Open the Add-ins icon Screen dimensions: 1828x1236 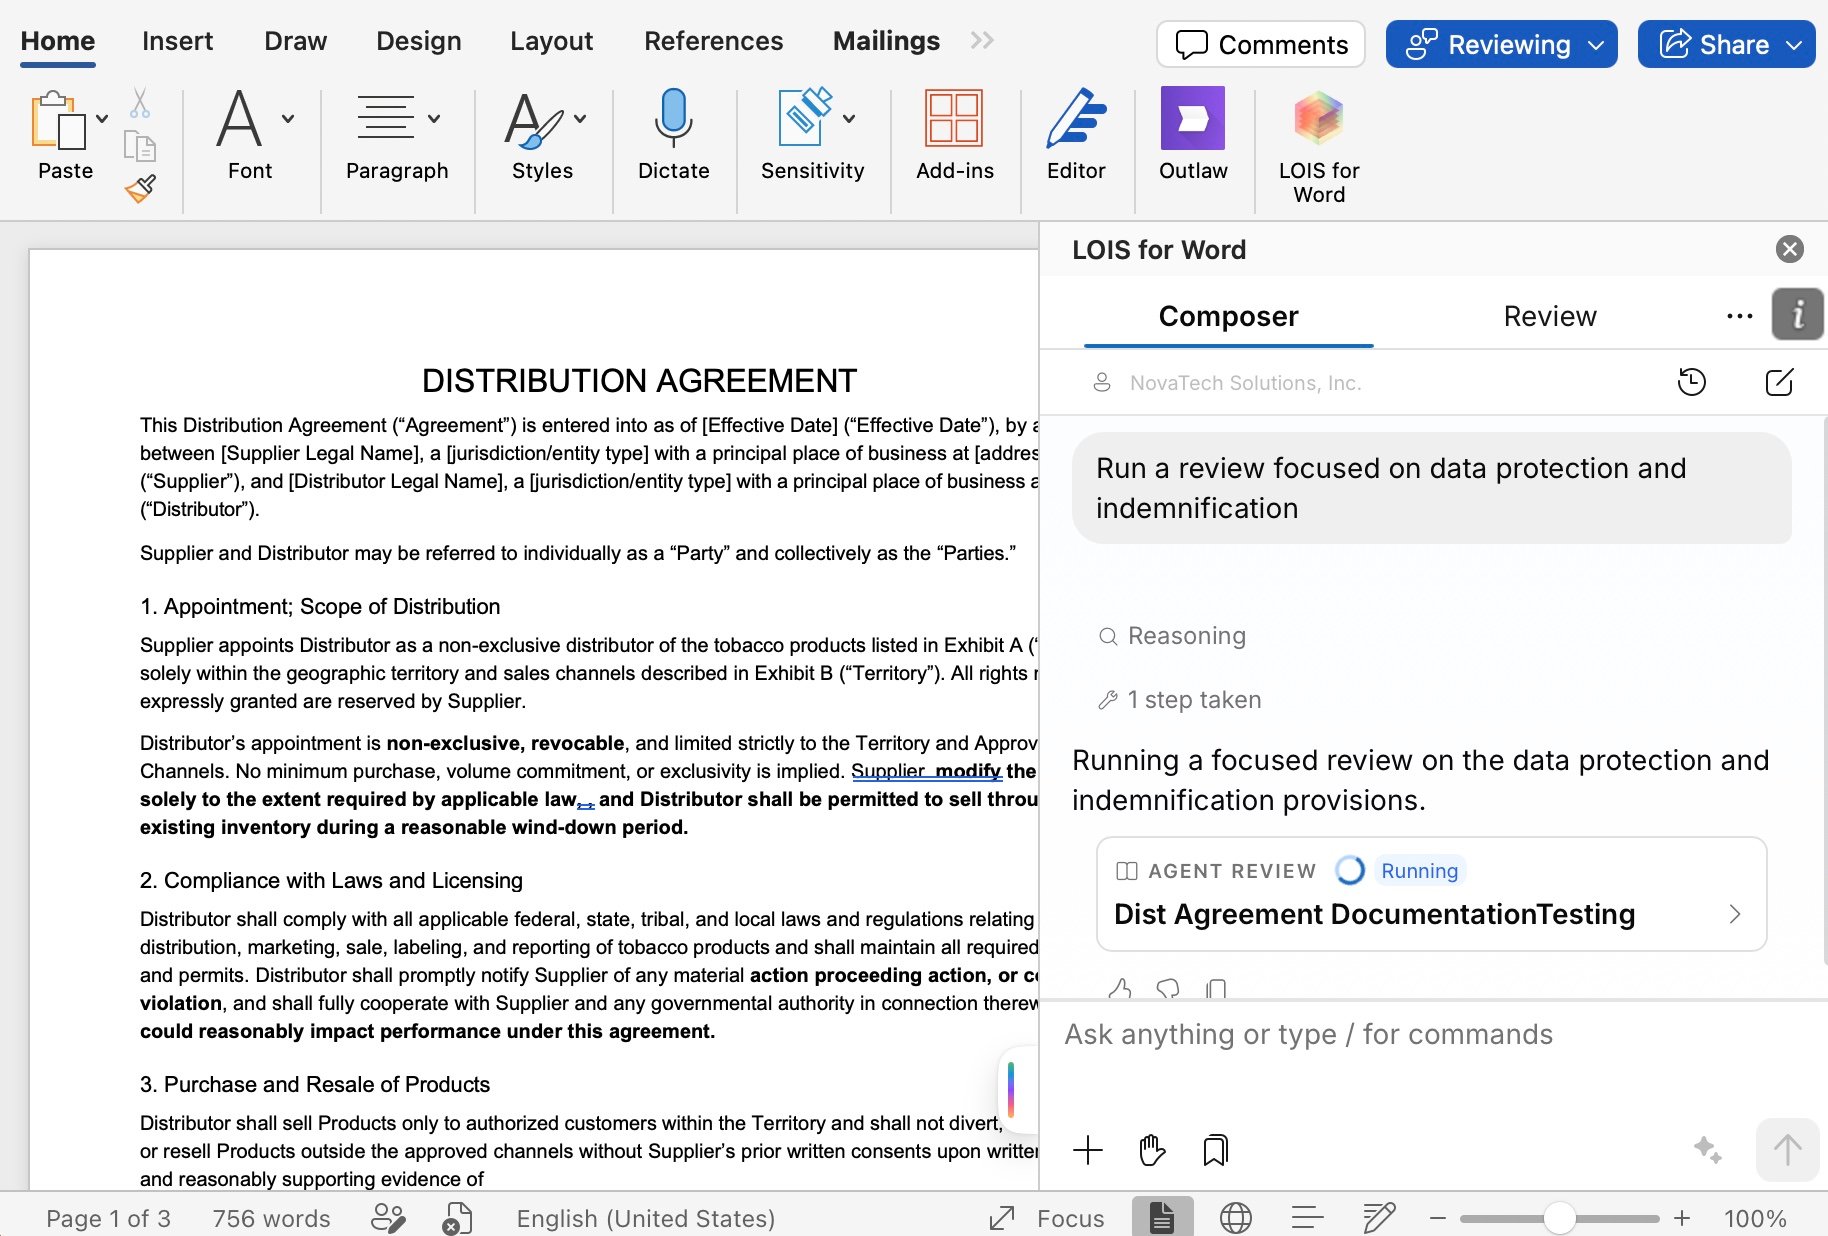click(x=954, y=118)
